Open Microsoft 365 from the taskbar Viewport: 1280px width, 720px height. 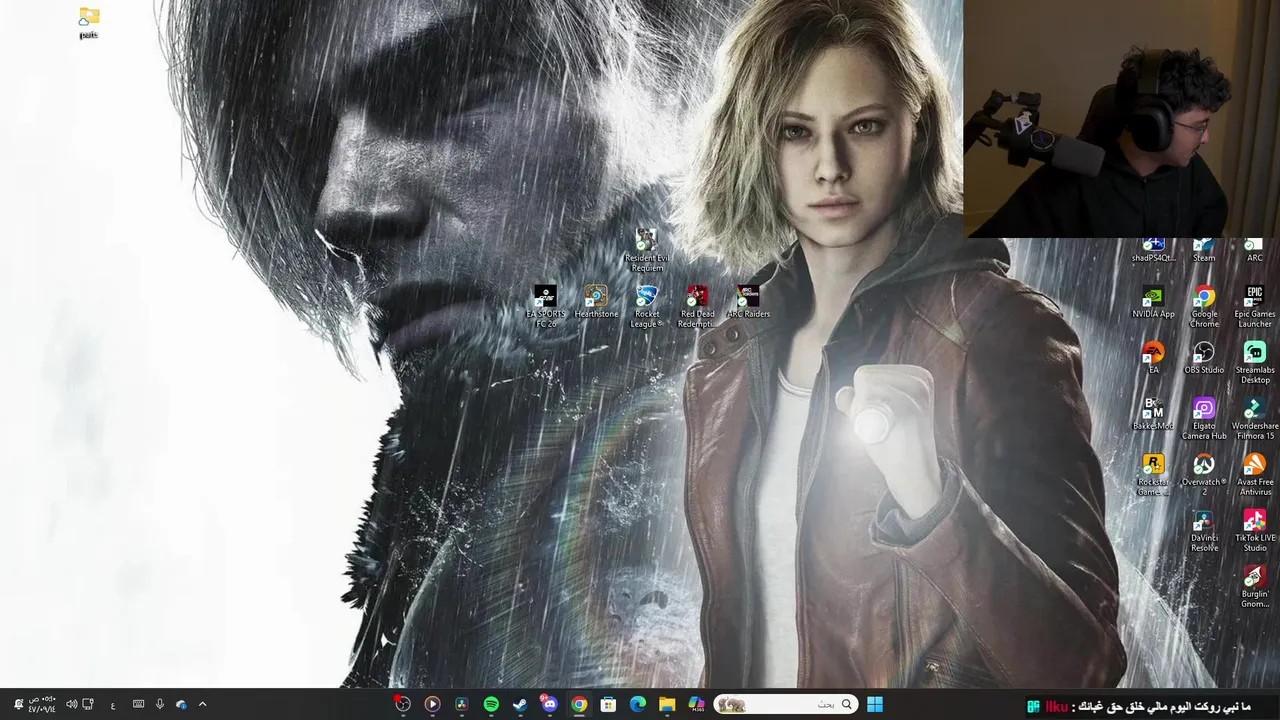tap(696, 704)
